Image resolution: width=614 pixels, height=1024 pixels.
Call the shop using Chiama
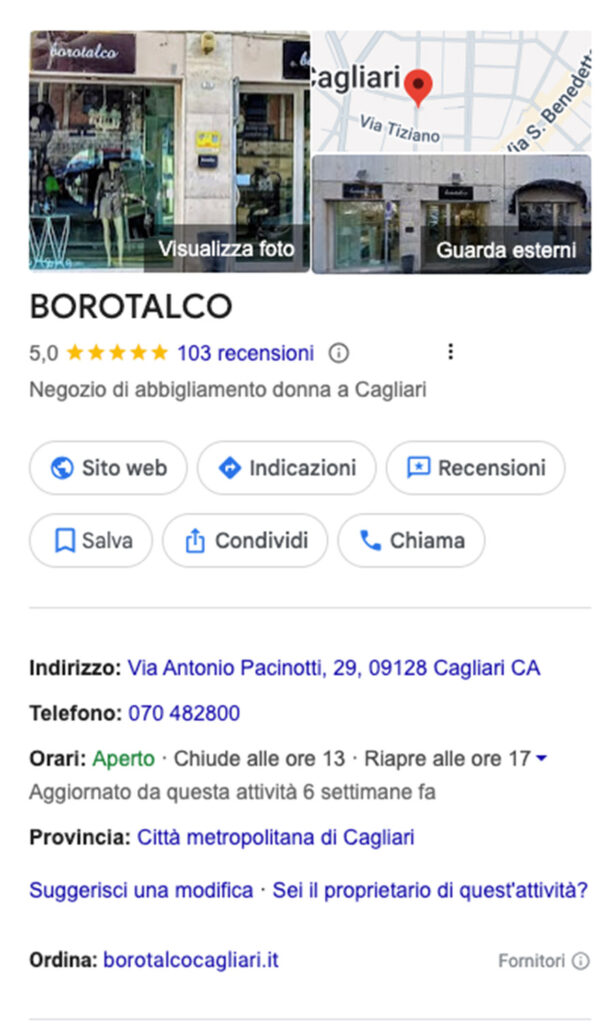pyautogui.click(x=411, y=541)
